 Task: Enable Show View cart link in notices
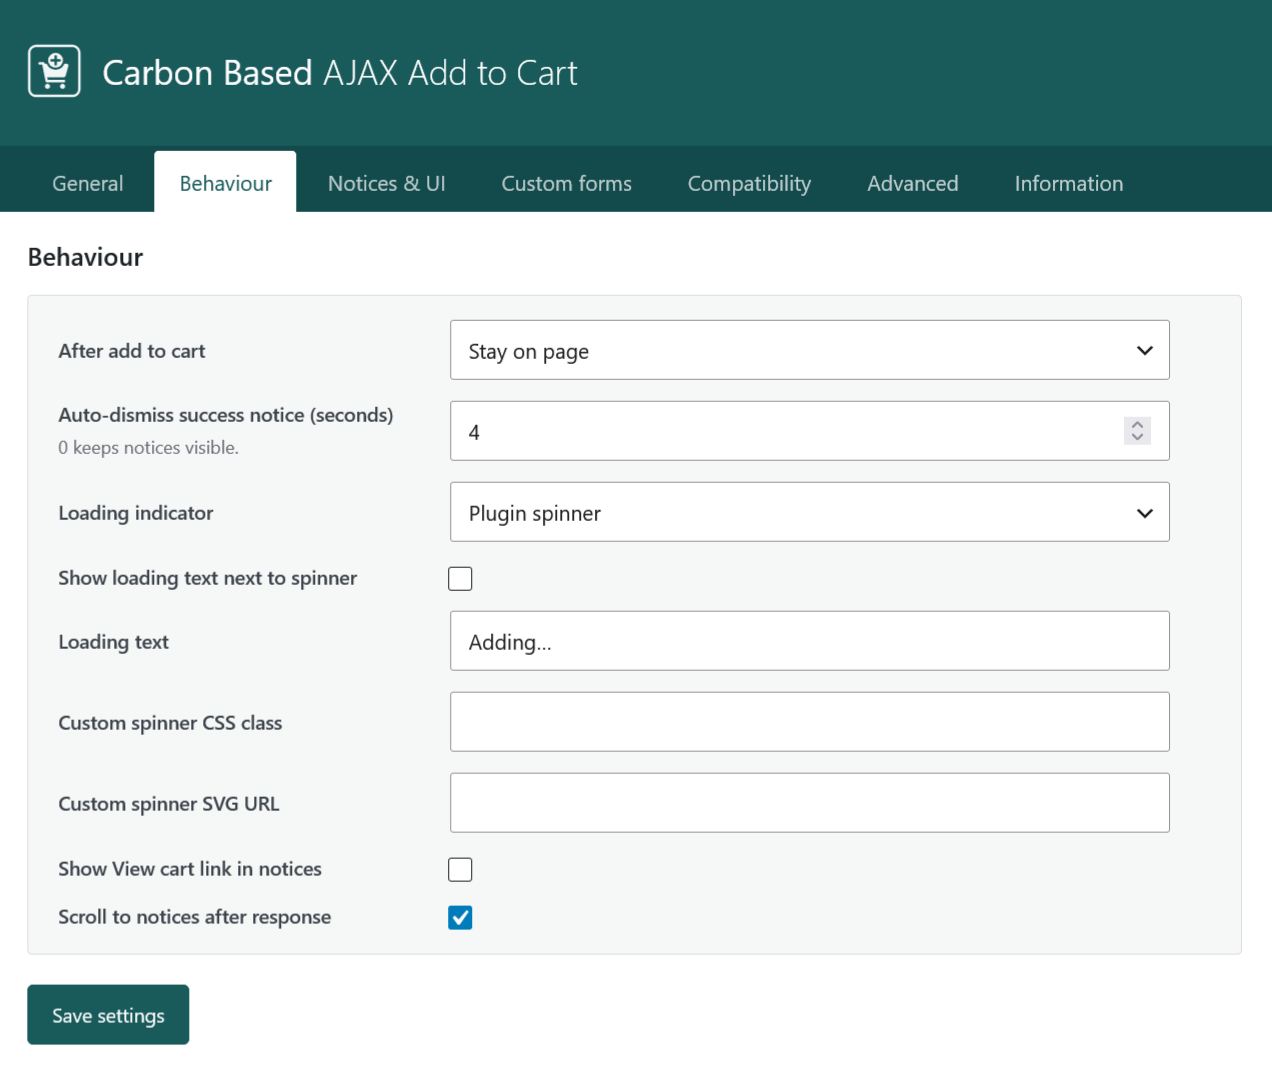coord(460,869)
